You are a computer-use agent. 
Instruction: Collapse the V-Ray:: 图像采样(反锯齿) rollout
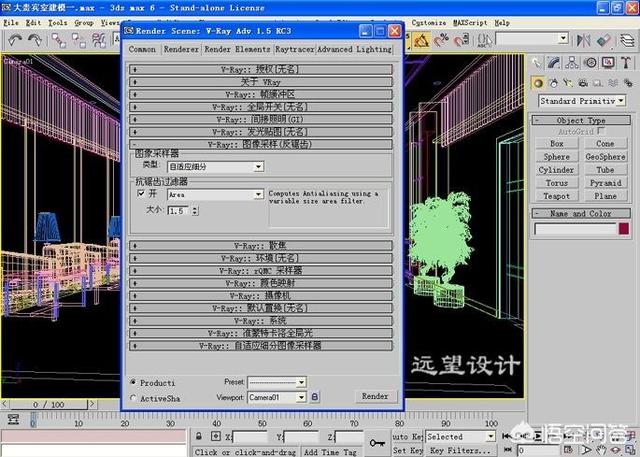pyautogui.click(x=261, y=144)
